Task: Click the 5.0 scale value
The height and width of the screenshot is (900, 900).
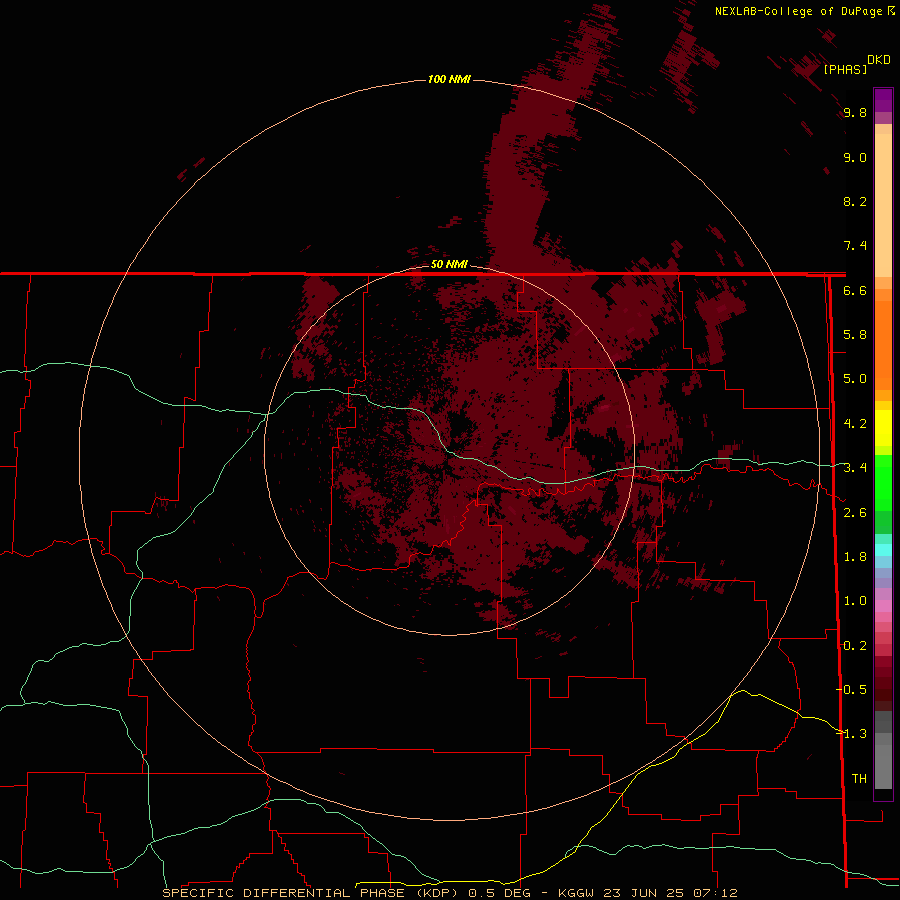Action: (x=855, y=379)
